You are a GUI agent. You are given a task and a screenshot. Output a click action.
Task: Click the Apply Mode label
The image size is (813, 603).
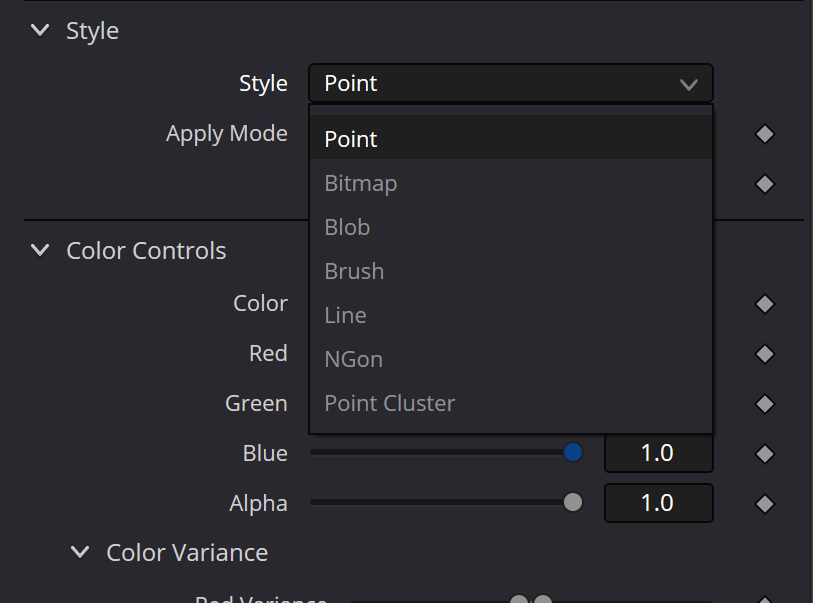(x=227, y=134)
